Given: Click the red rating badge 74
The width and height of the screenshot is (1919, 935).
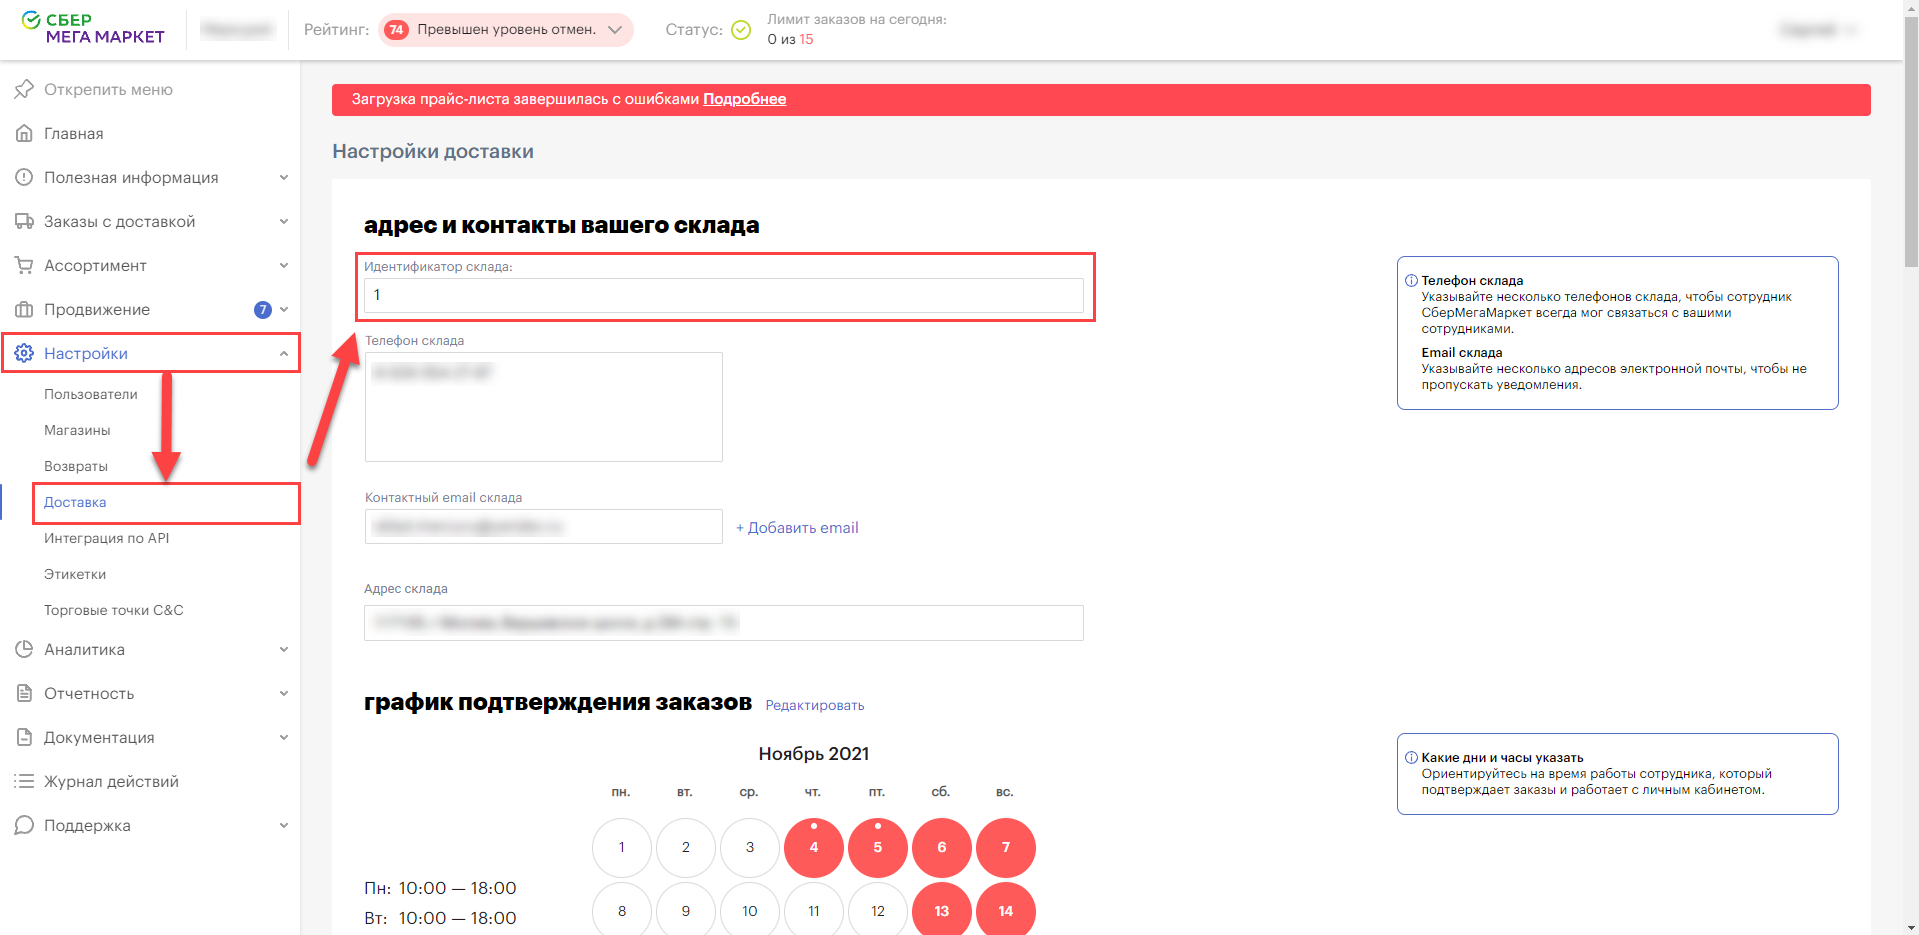Looking at the screenshot, I should (x=396, y=30).
